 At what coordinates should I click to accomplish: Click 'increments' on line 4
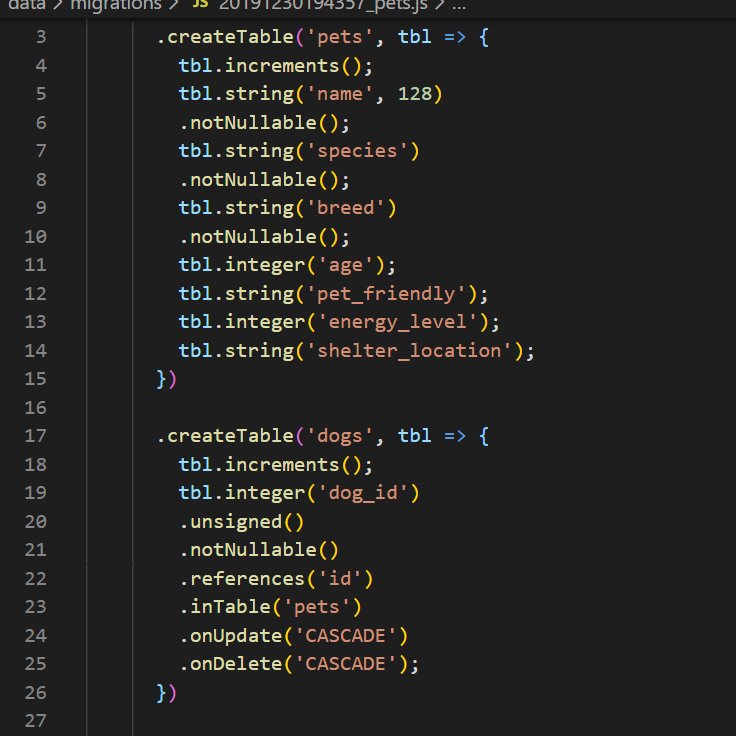(282, 65)
